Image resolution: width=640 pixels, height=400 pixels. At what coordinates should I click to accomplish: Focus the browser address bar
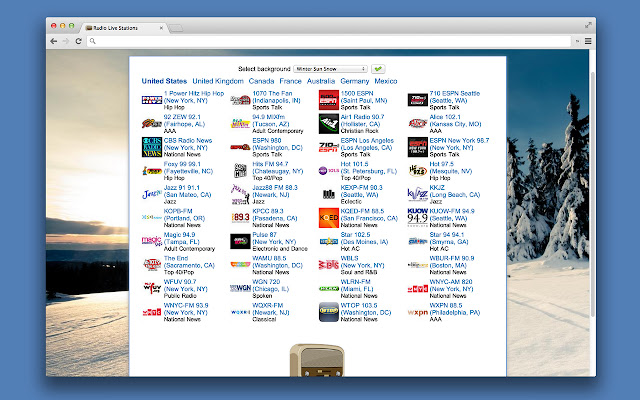[x=329, y=41]
